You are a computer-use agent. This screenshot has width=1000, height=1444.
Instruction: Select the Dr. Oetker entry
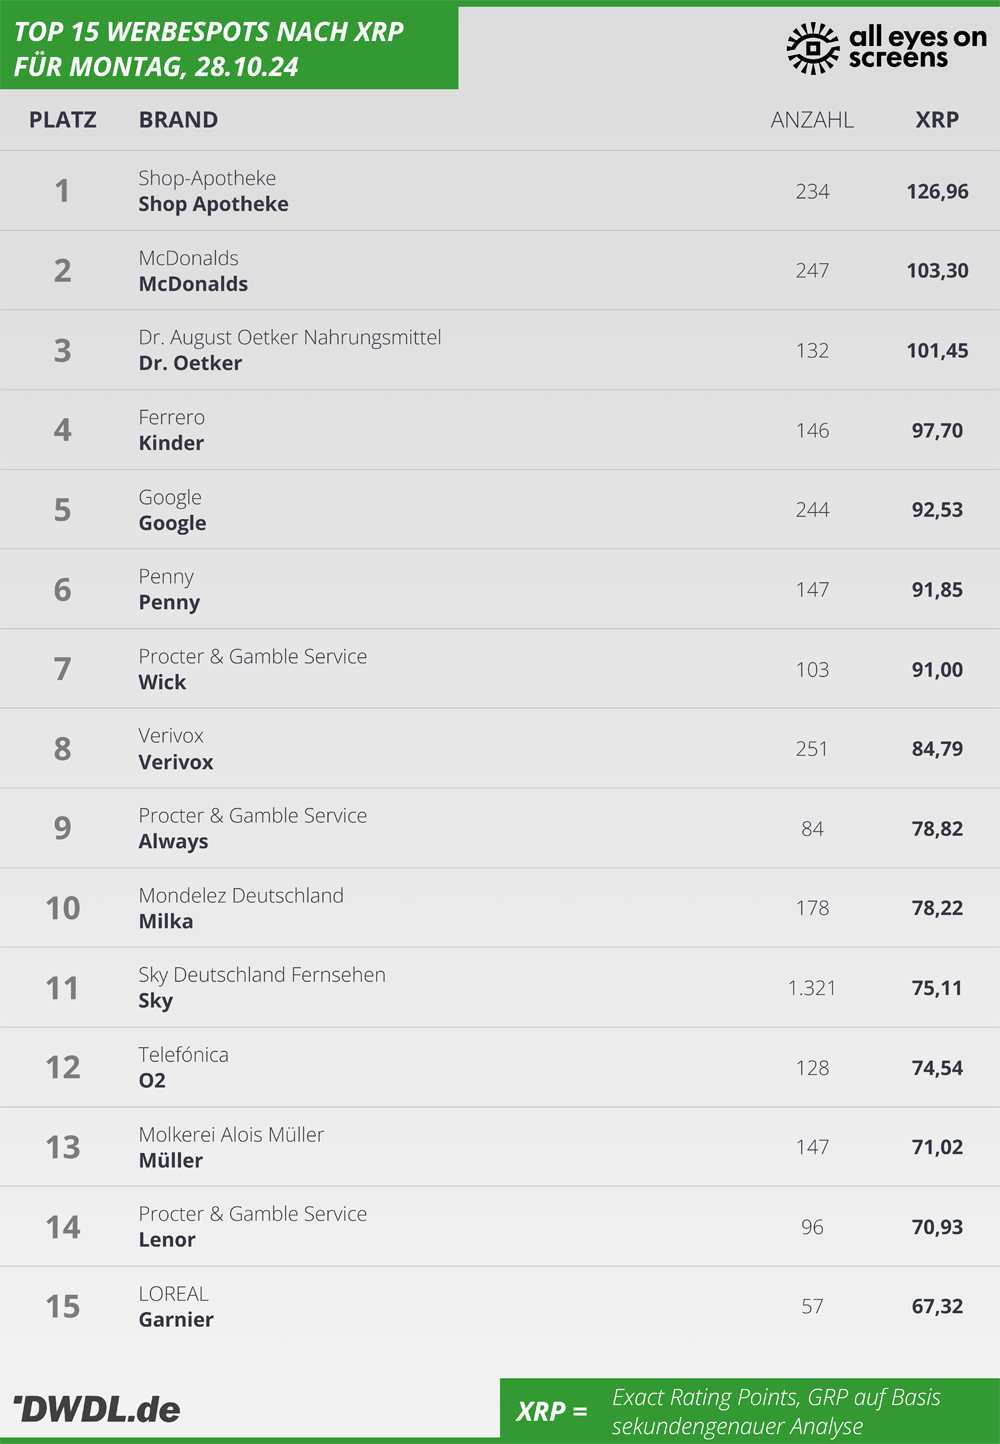[190, 363]
